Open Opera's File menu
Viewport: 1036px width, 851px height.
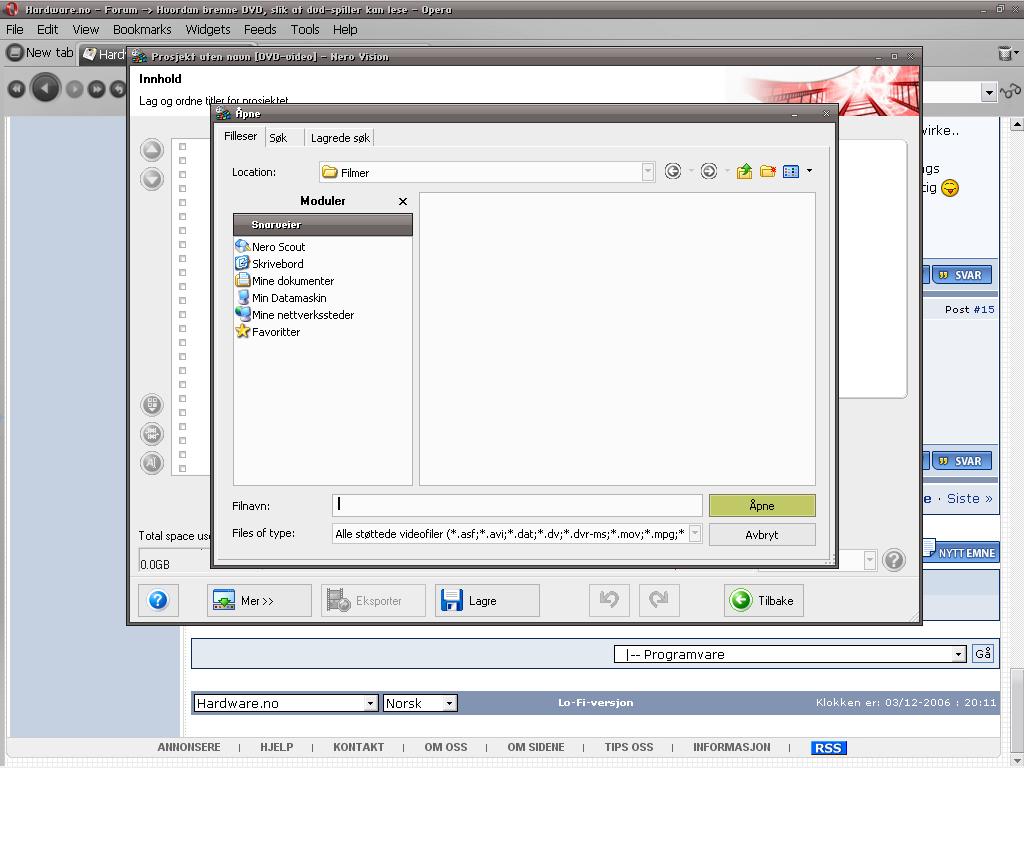(x=15, y=30)
